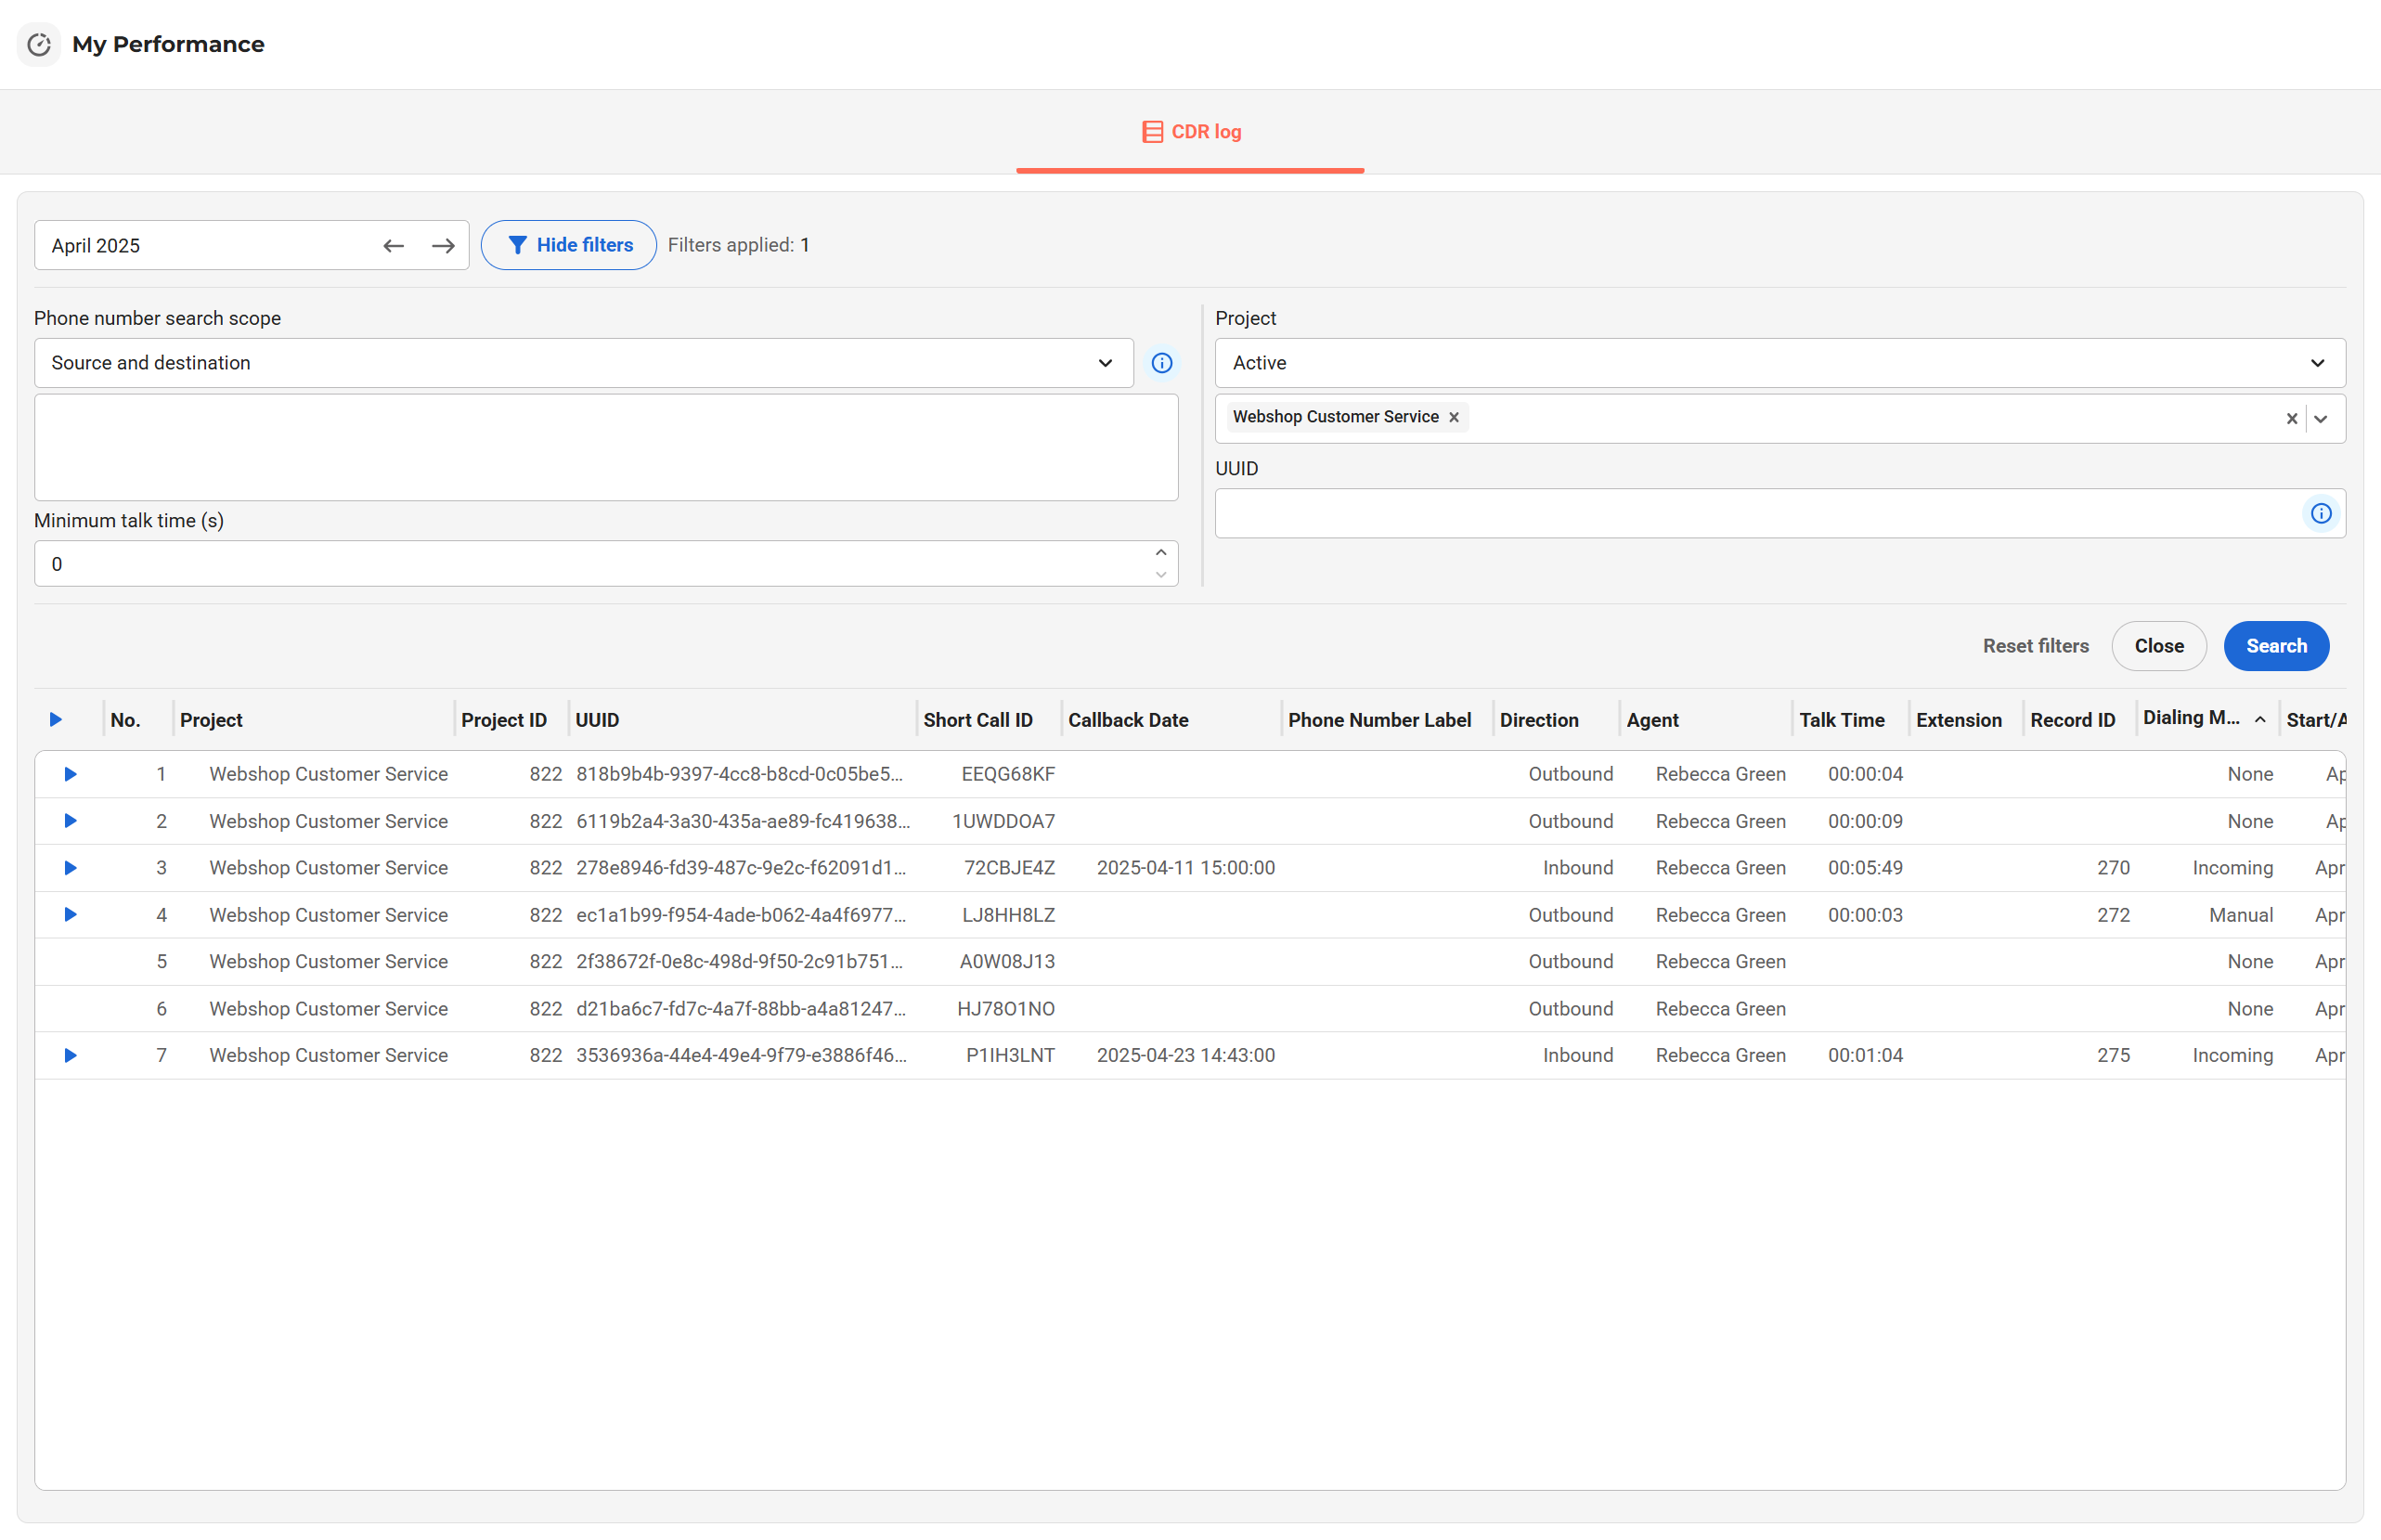Go to previous month arrow
Screen dimensions: 2381x1540
tap(393, 246)
